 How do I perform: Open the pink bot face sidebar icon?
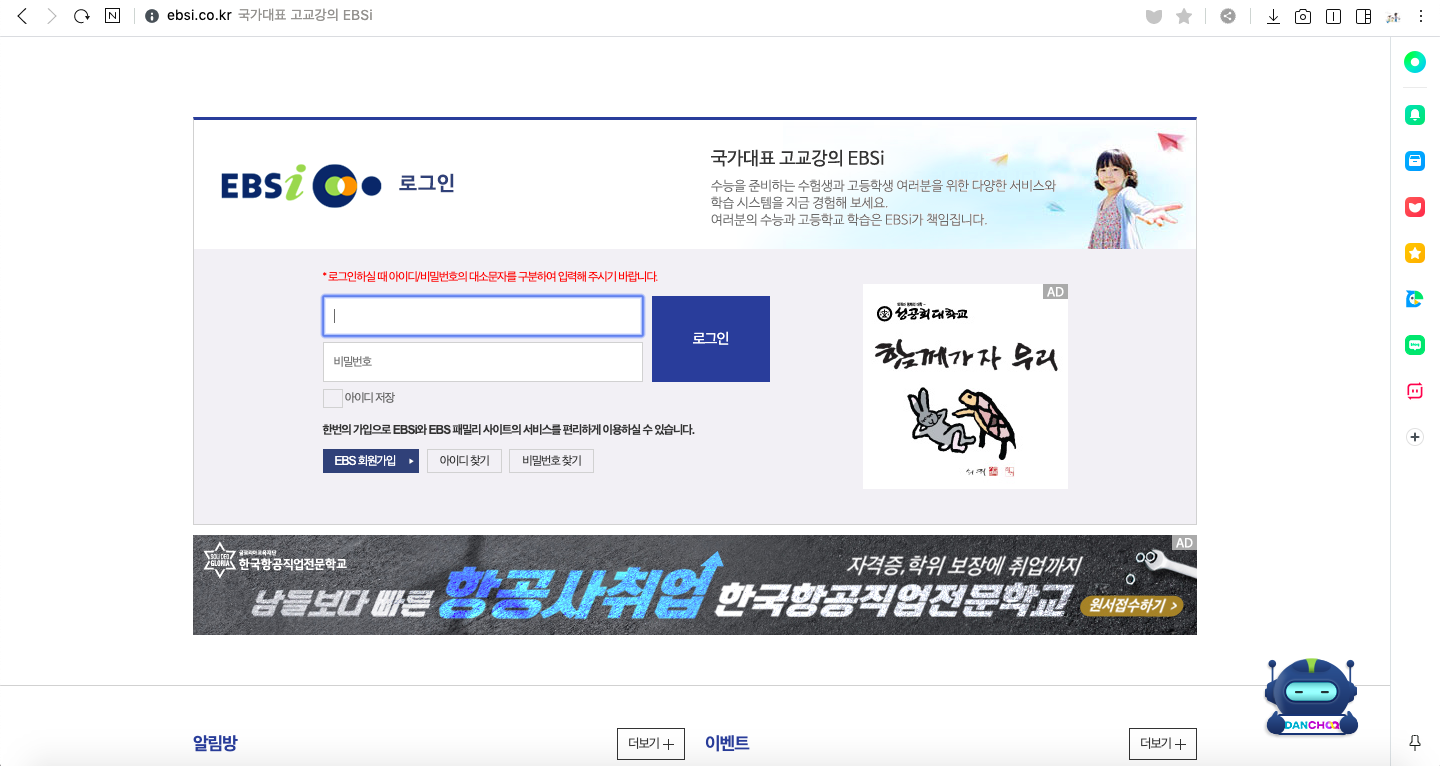tap(1415, 391)
